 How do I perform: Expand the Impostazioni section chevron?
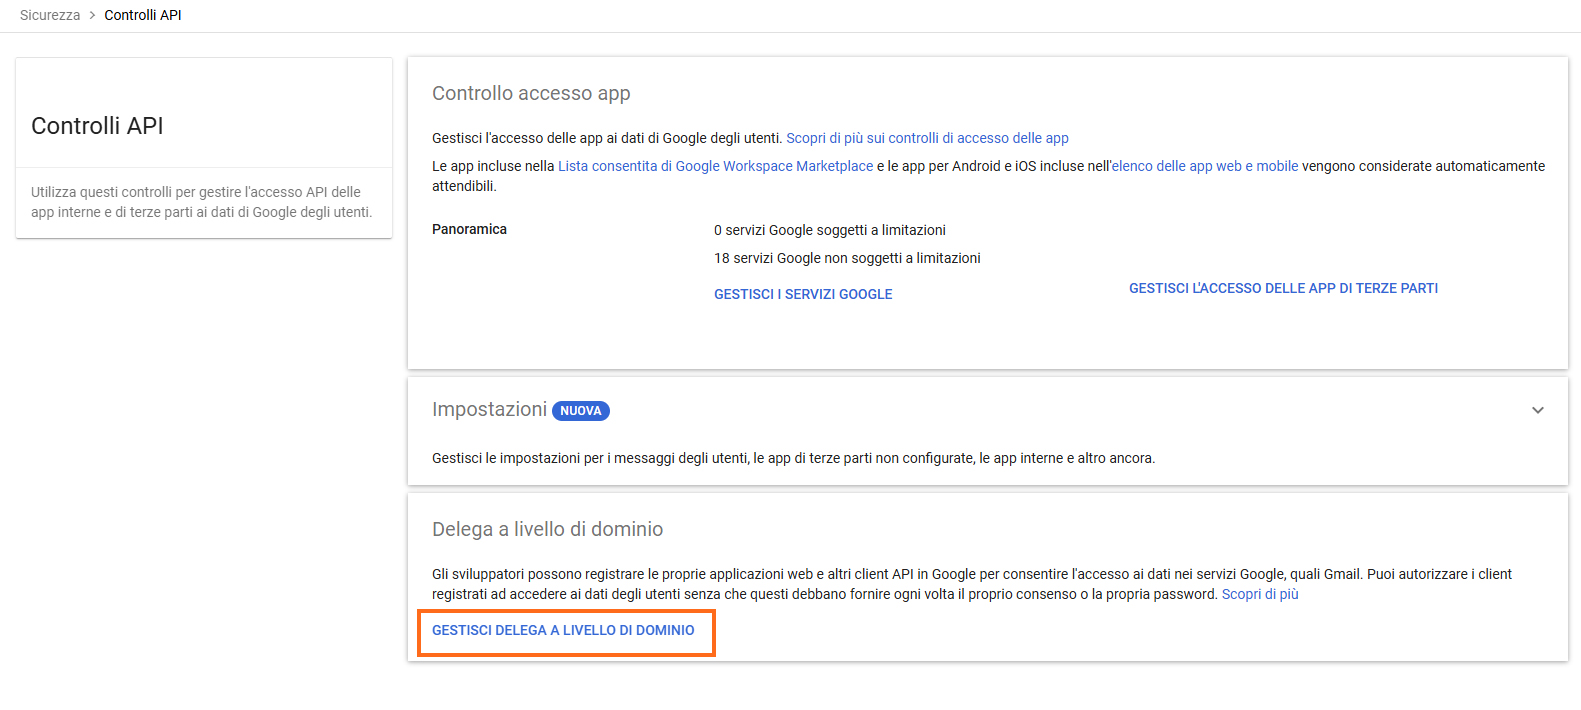[x=1537, y=410]
